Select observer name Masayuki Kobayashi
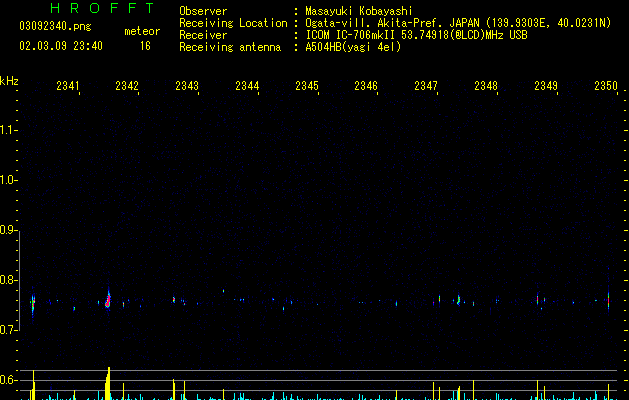 point(359,11)
